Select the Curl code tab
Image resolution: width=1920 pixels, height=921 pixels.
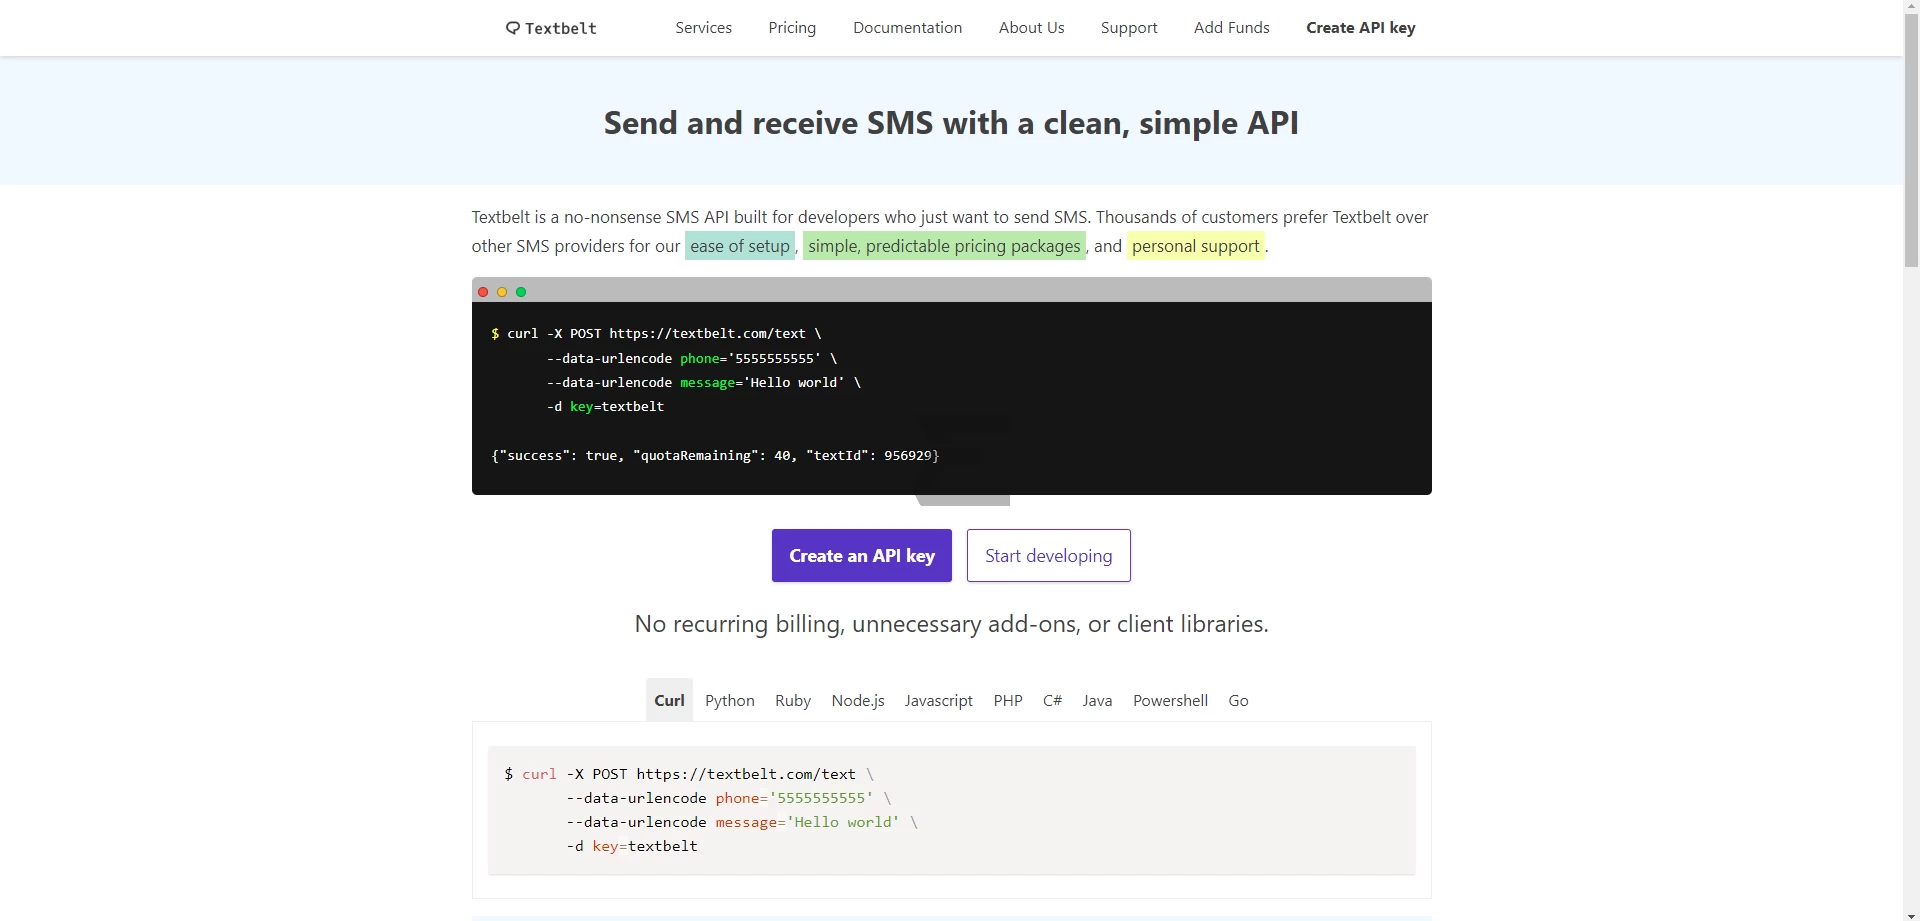point(669,700)
